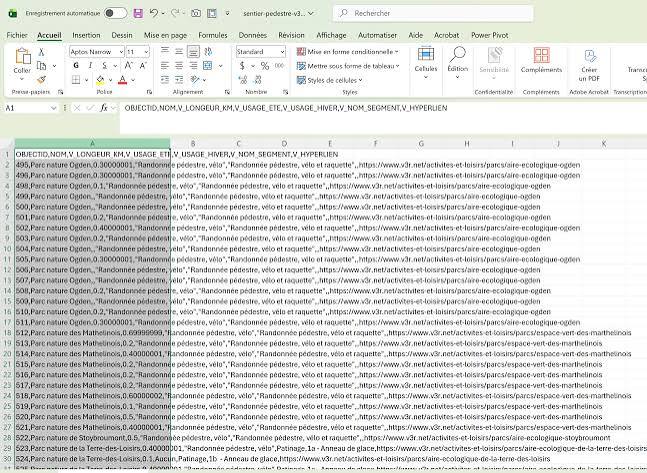Increase the indent
Viewport: 647px width, 473px height.
point(179,79)
